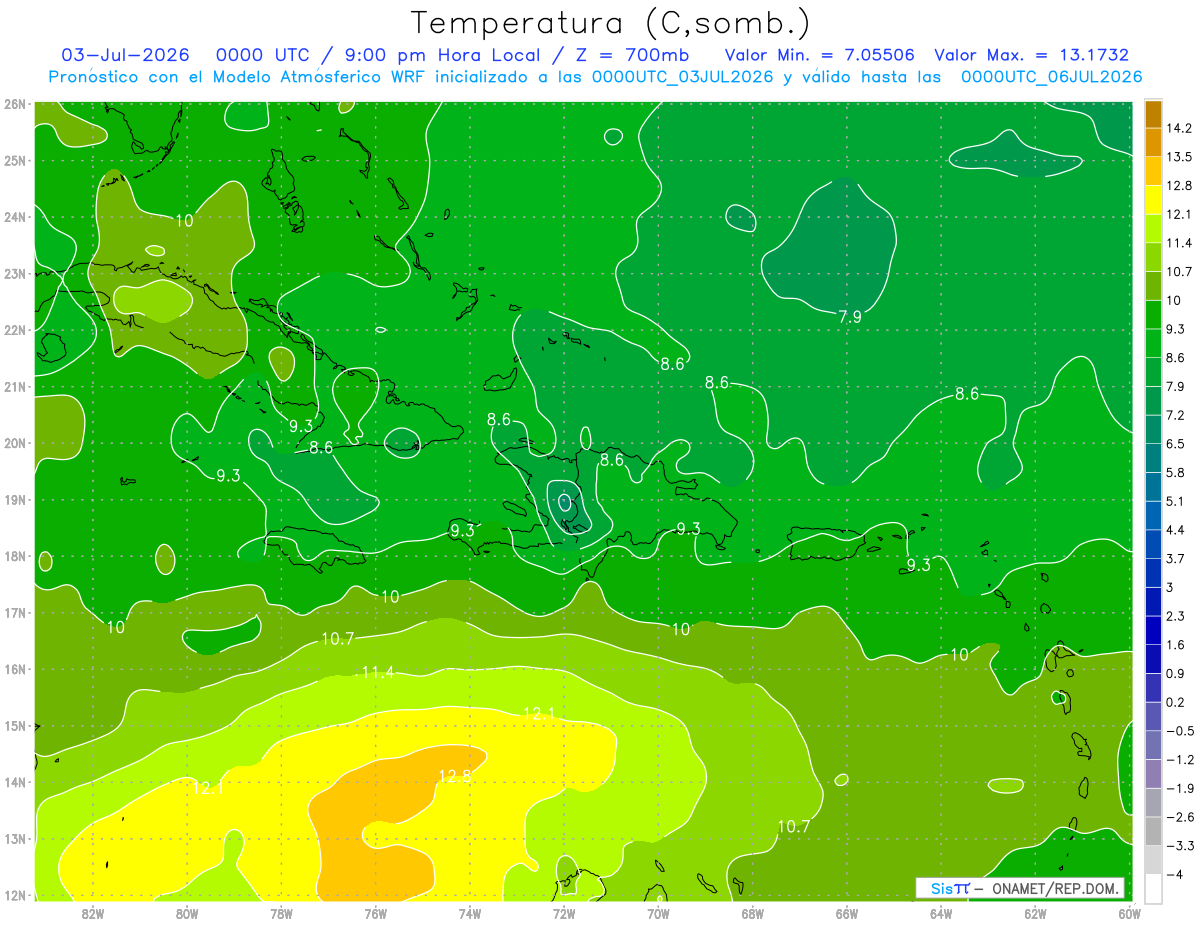Click the '66W' longitude label
The height and width of the screenshot is (927, 1200).
point(846,913)
